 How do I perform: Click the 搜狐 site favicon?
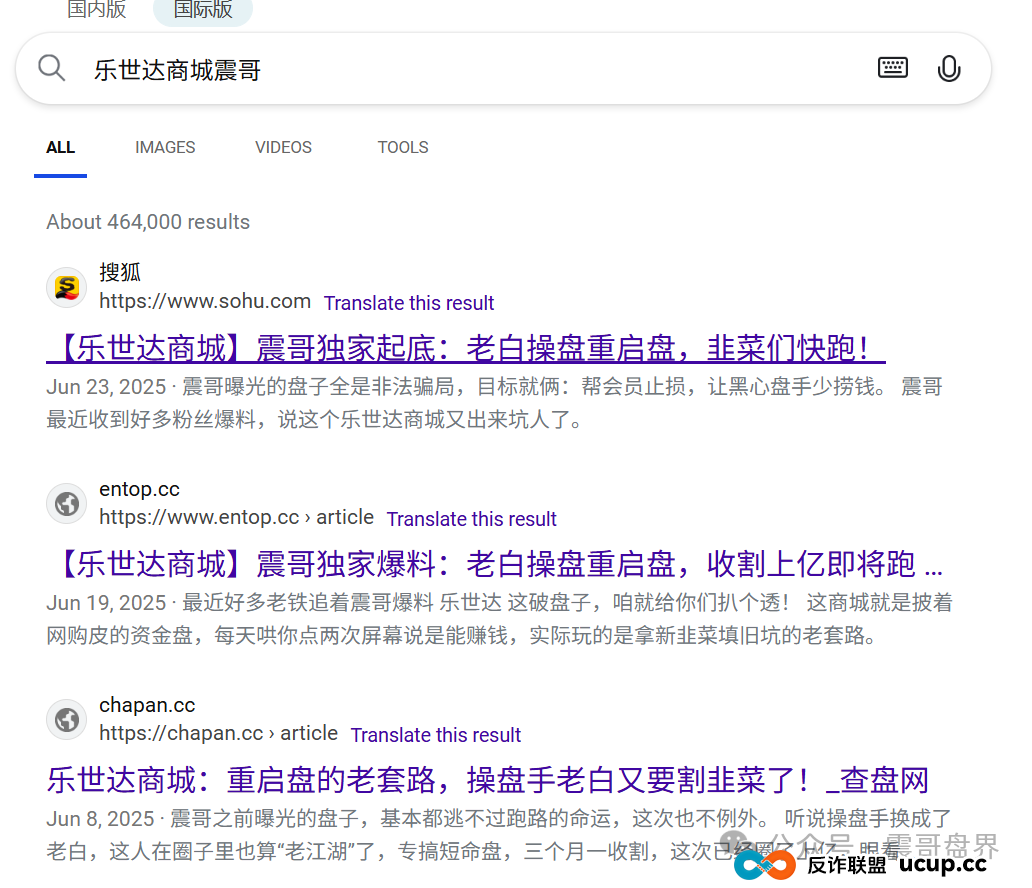click(x=66, y=287)
